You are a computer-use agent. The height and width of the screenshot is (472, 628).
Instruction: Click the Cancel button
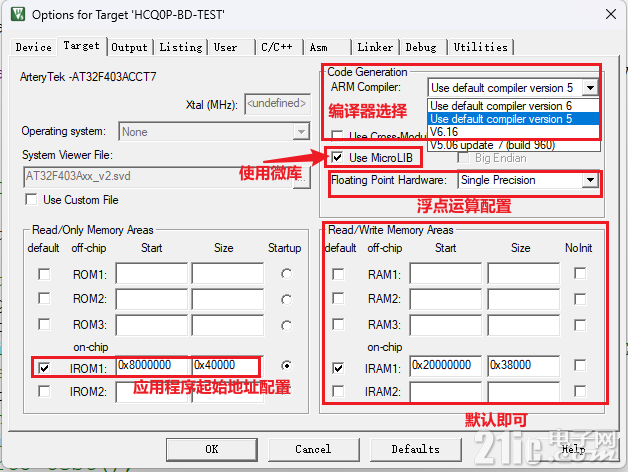pos(313,449)
